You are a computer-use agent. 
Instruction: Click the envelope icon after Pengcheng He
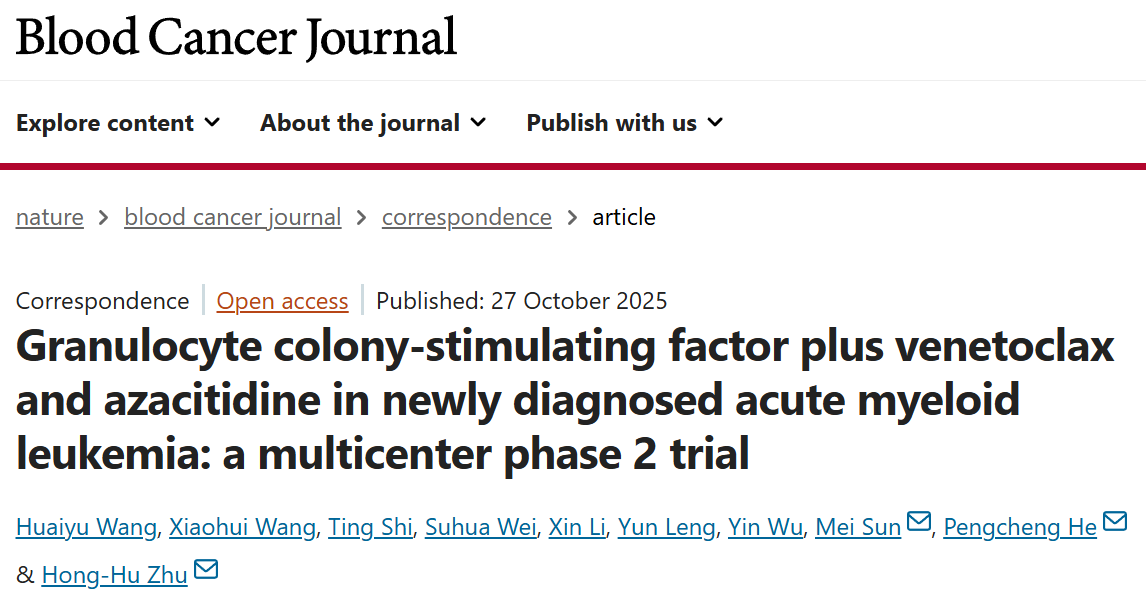pos(1114,523)
